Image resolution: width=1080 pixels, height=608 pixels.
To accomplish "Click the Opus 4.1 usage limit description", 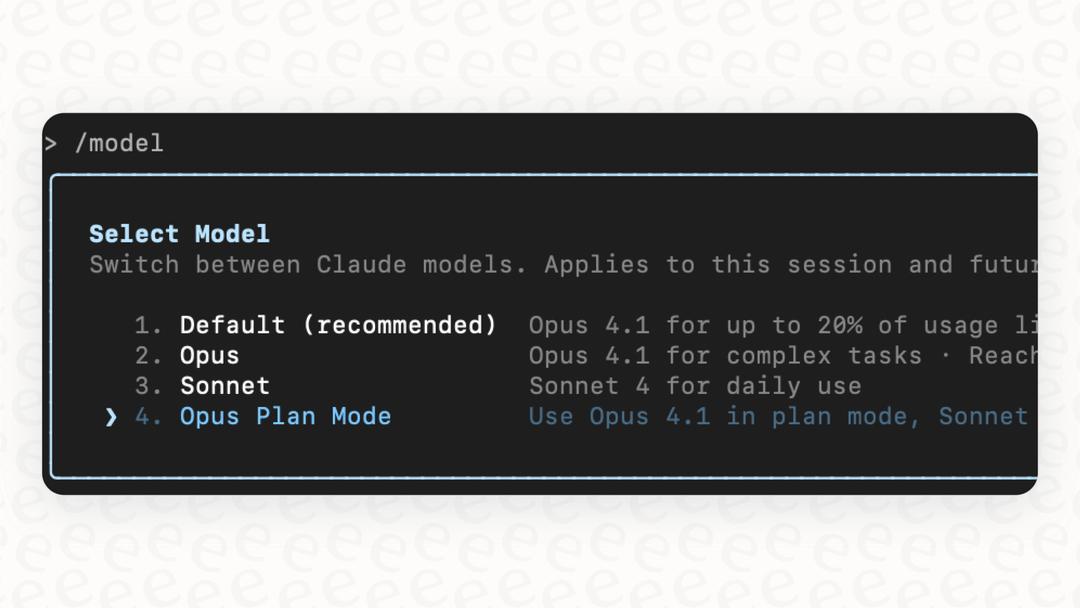I will 780,324.
